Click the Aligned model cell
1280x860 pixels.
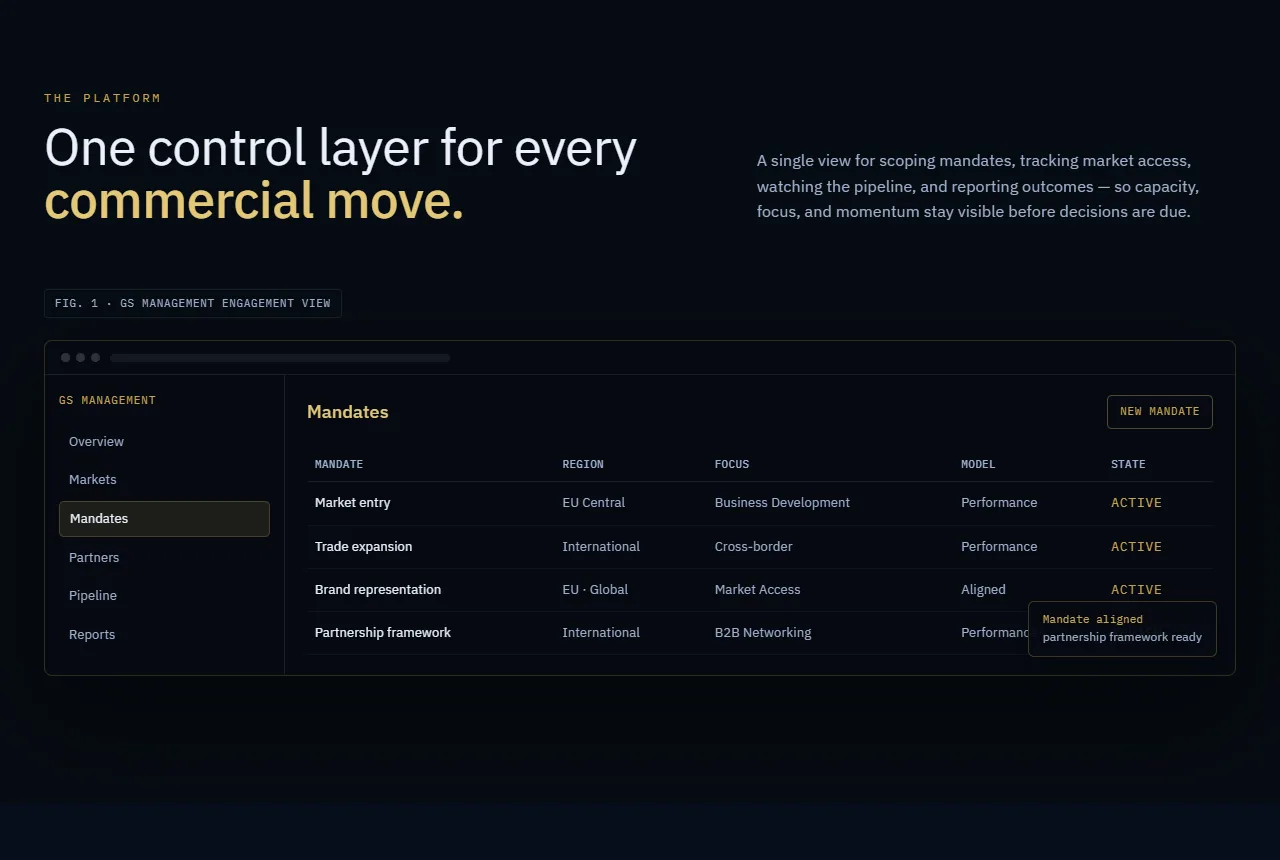pyautogui.click(x=983, y=590)
